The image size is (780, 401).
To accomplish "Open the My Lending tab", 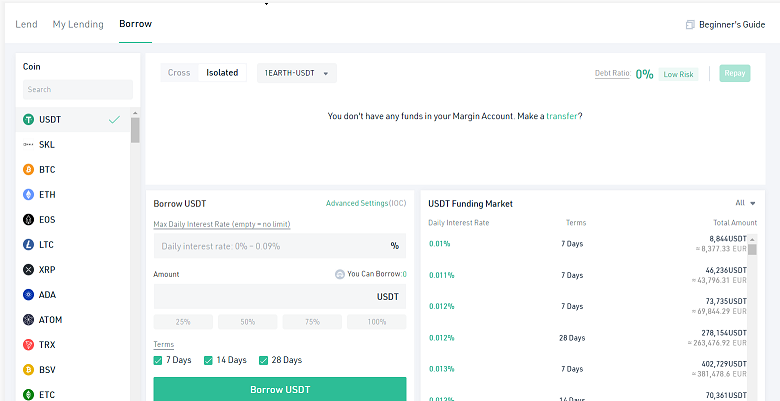I will pos(78,24).
